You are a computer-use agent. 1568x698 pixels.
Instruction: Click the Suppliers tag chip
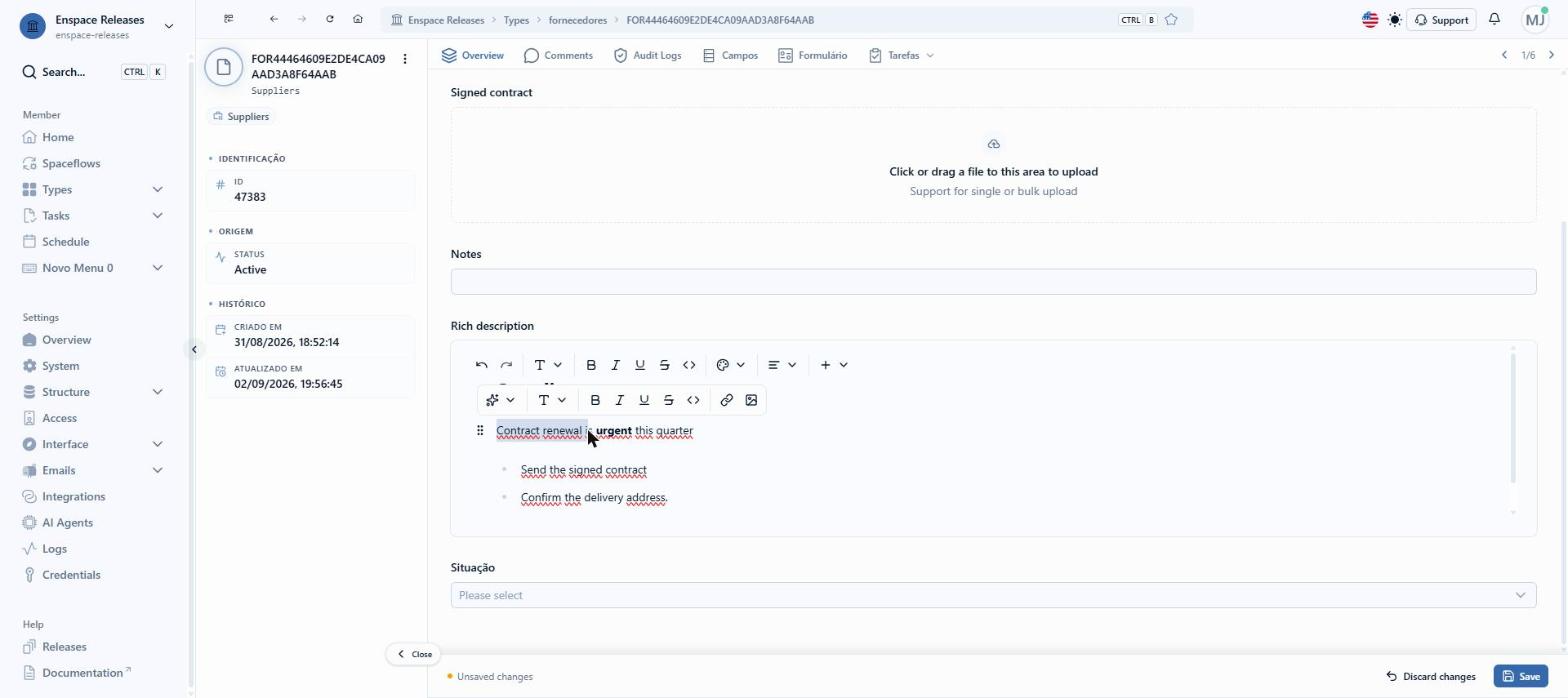click(241, 117)
